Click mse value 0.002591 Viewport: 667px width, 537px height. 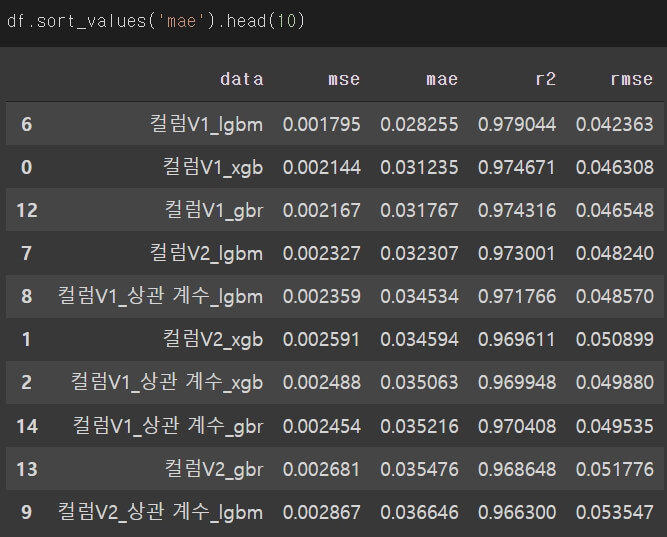pos(322,340)
